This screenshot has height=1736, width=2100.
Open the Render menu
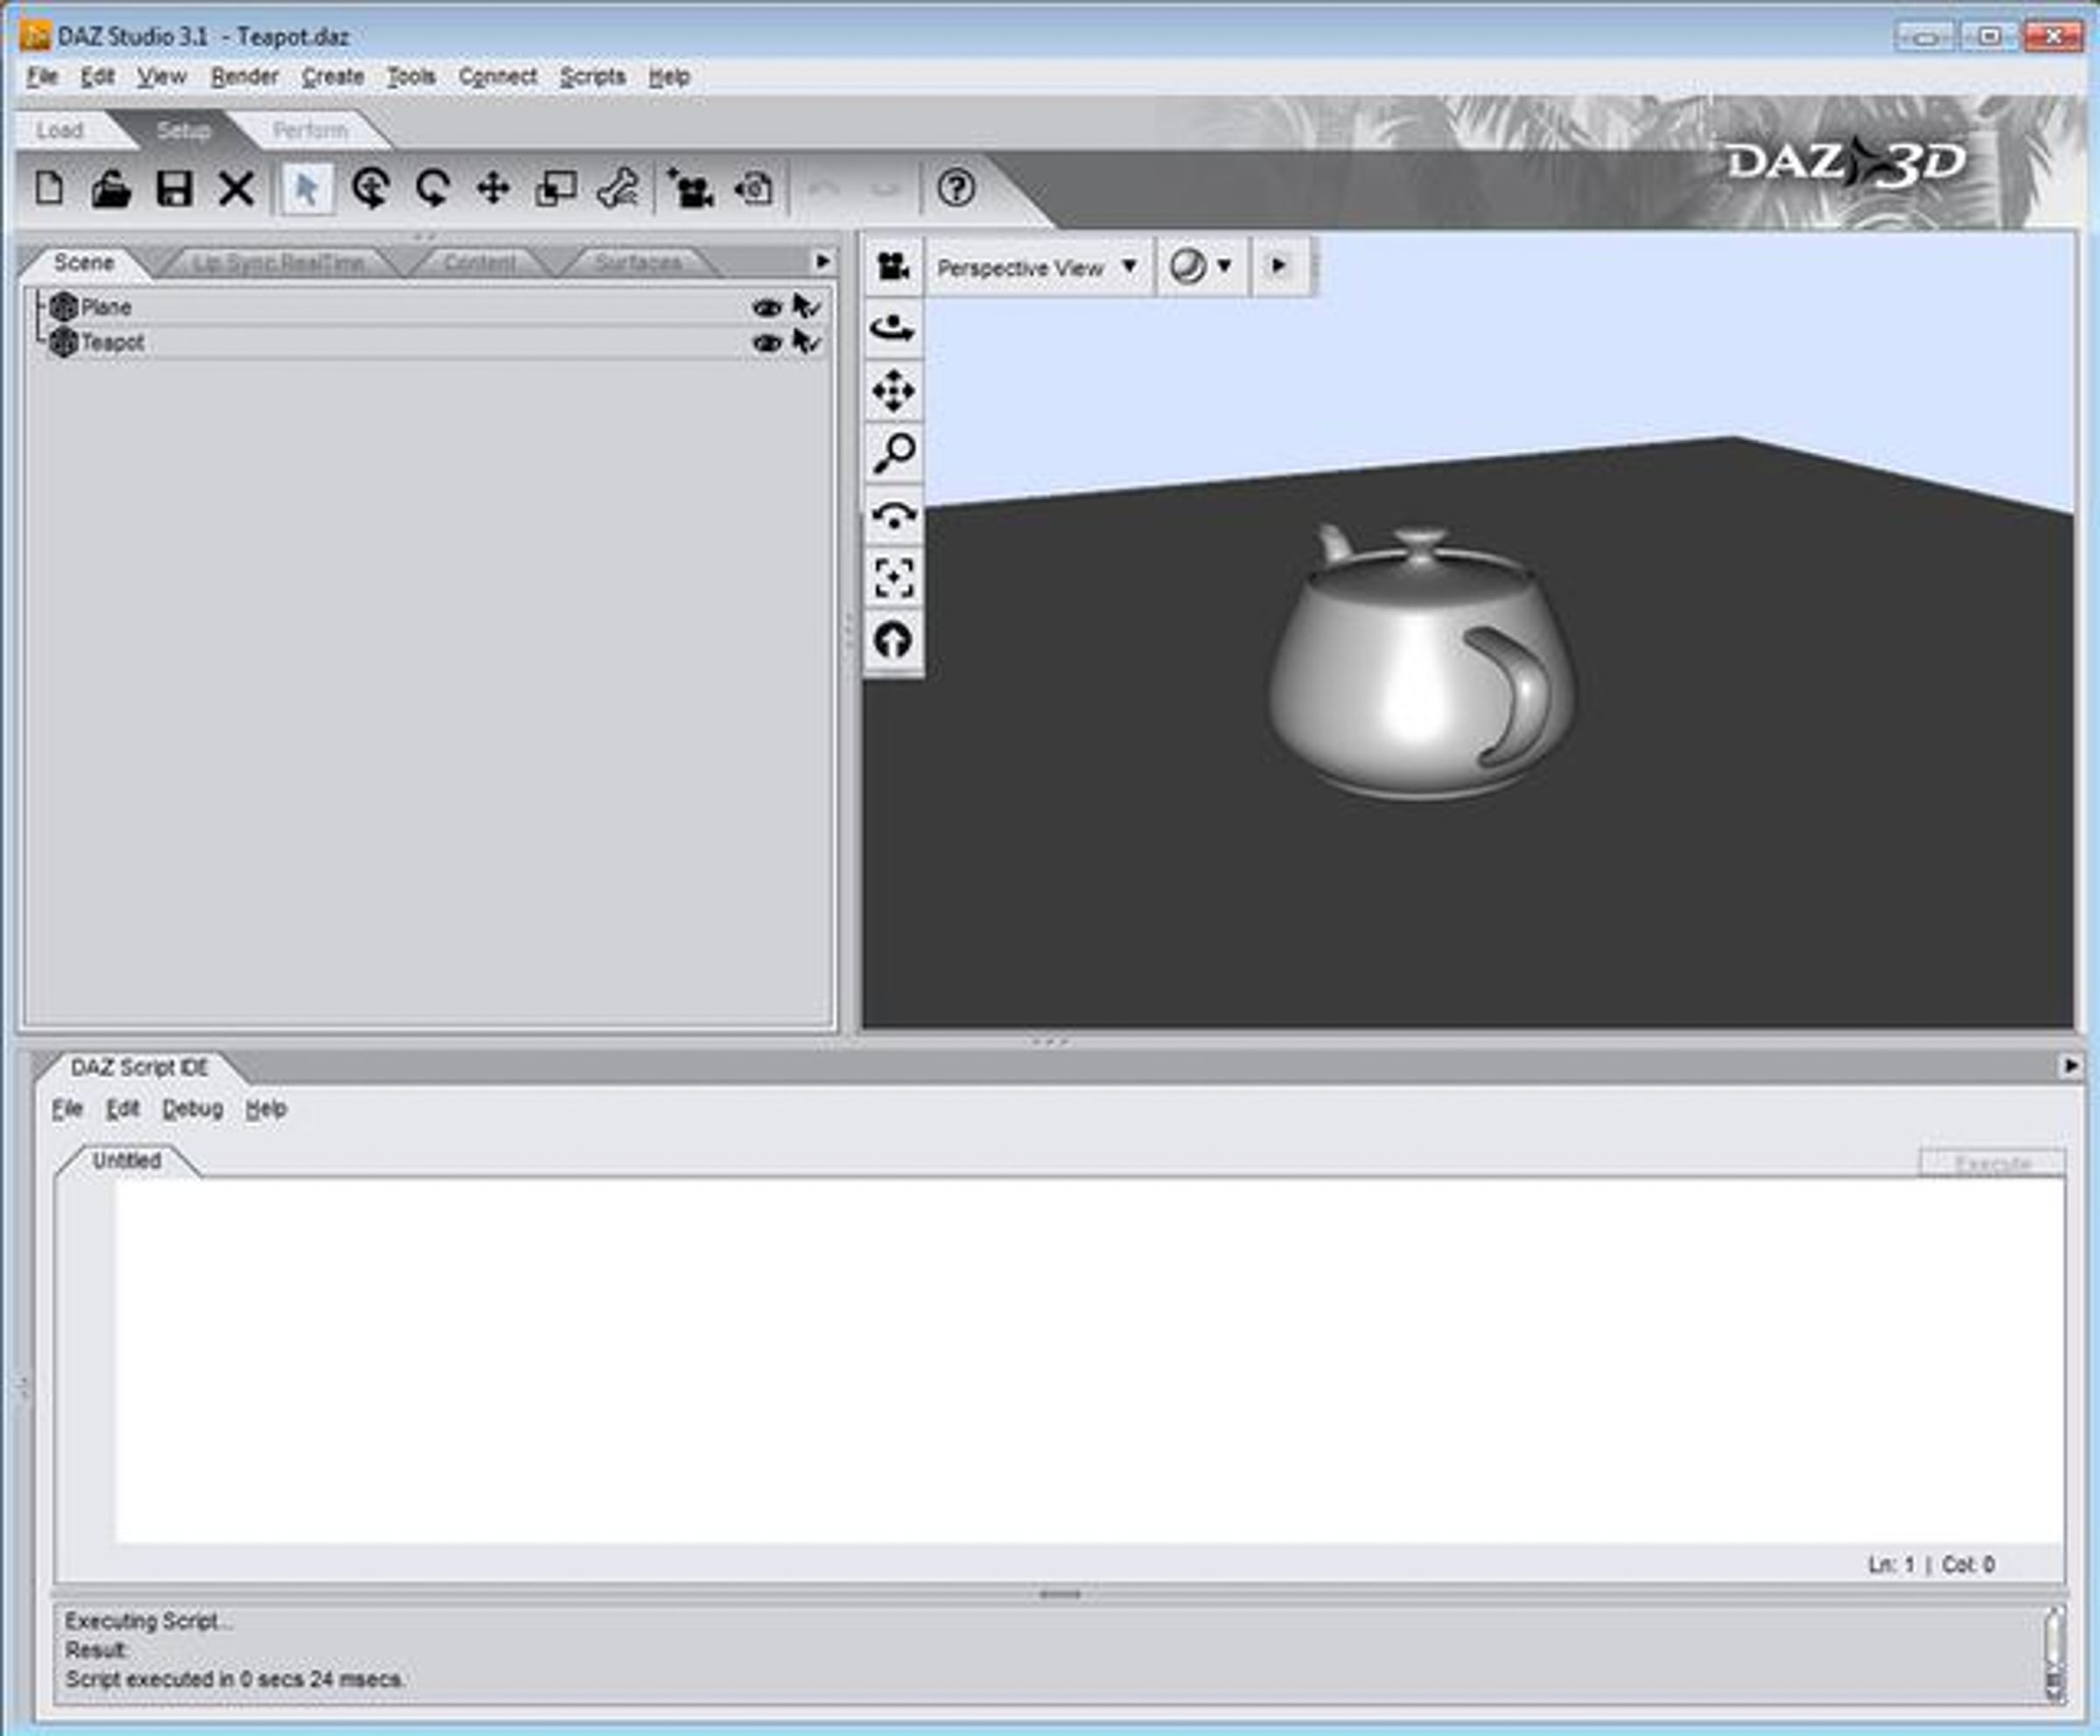(244, 76)
